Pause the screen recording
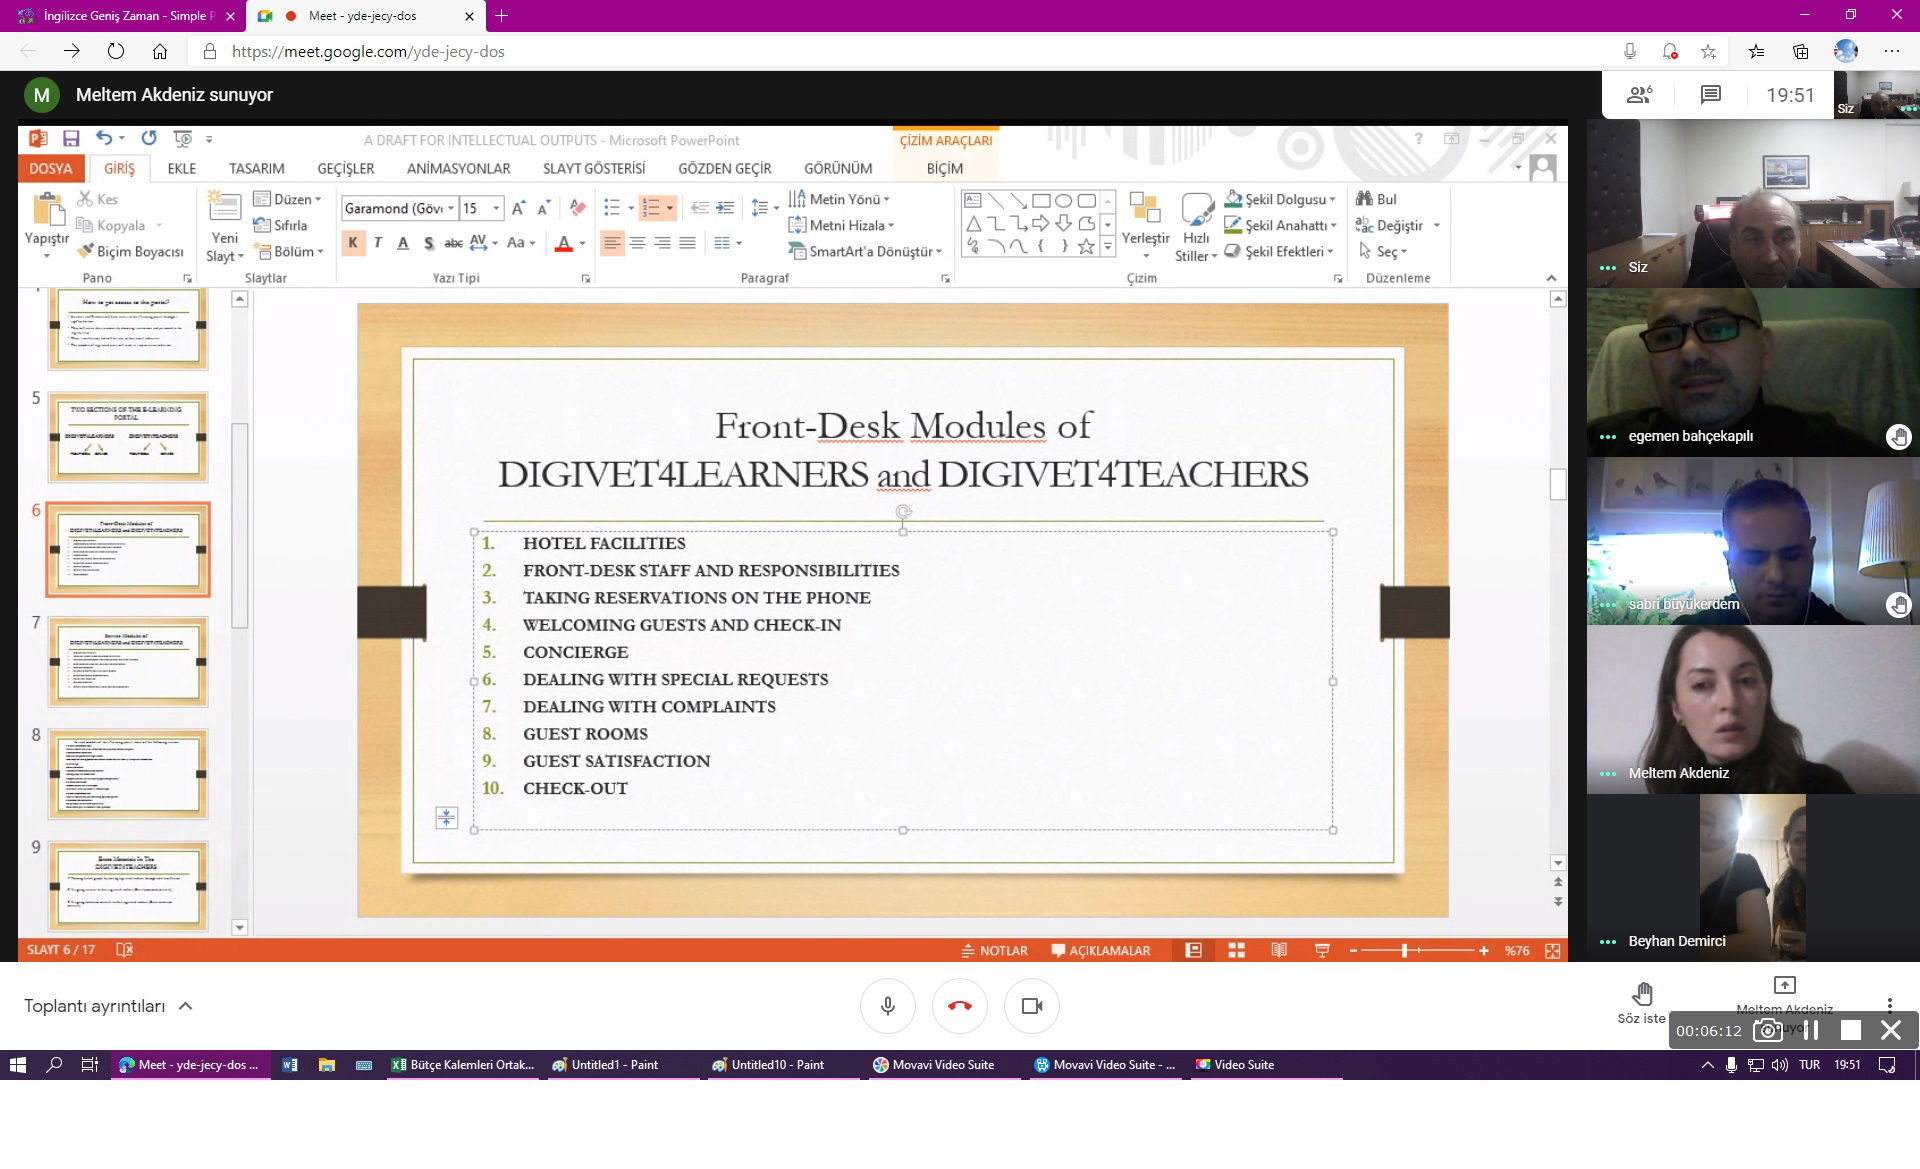Viewport: 1920px width, 1169px height. point(1811,1030)
